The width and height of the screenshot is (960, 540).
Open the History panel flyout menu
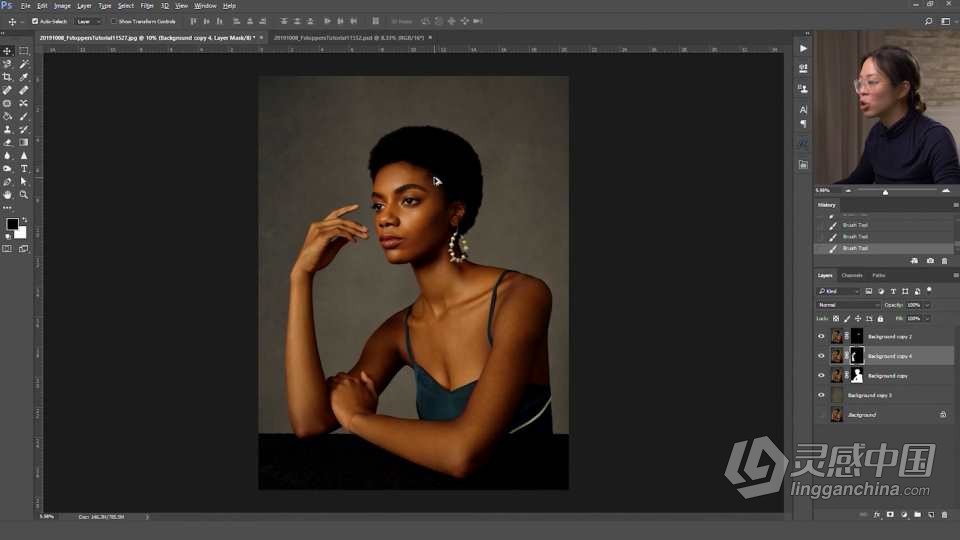pyautogui.click(x=955, y=205)
